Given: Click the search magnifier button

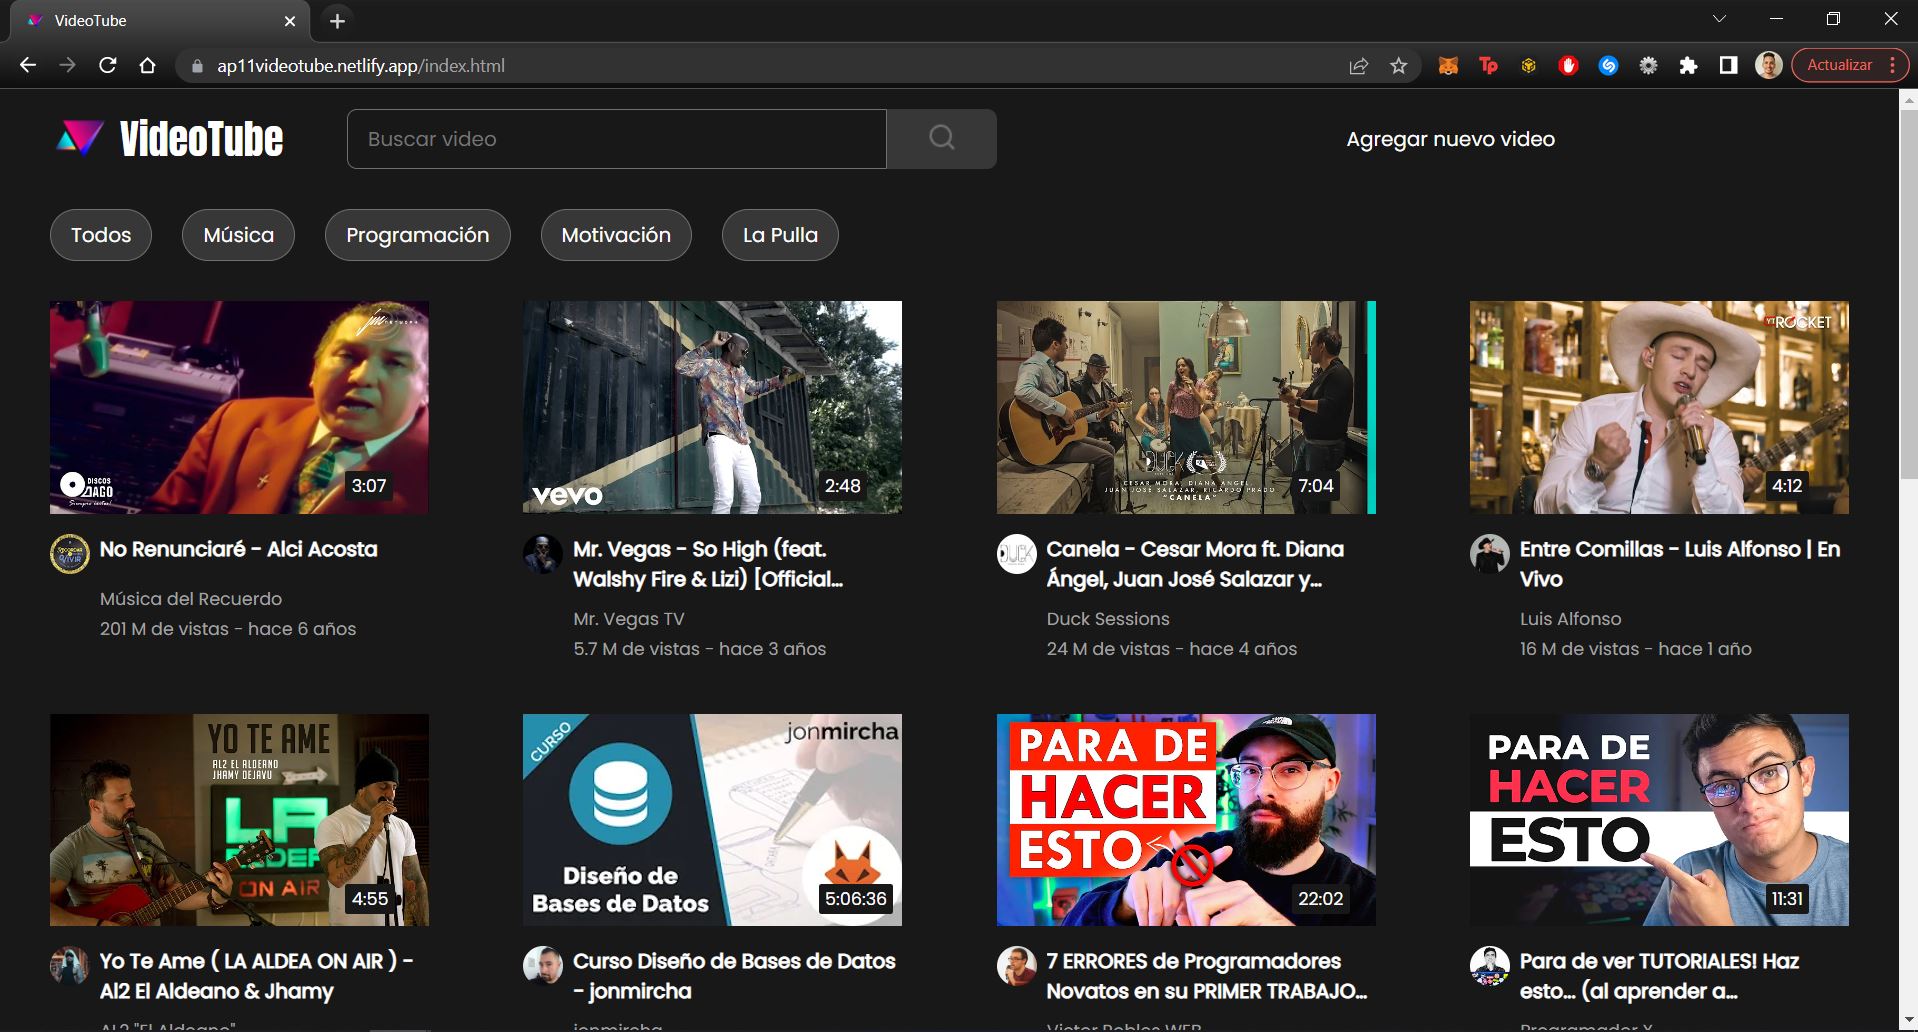Looking at the screenshot, I should pyautogui.click(x=942, y=139).
